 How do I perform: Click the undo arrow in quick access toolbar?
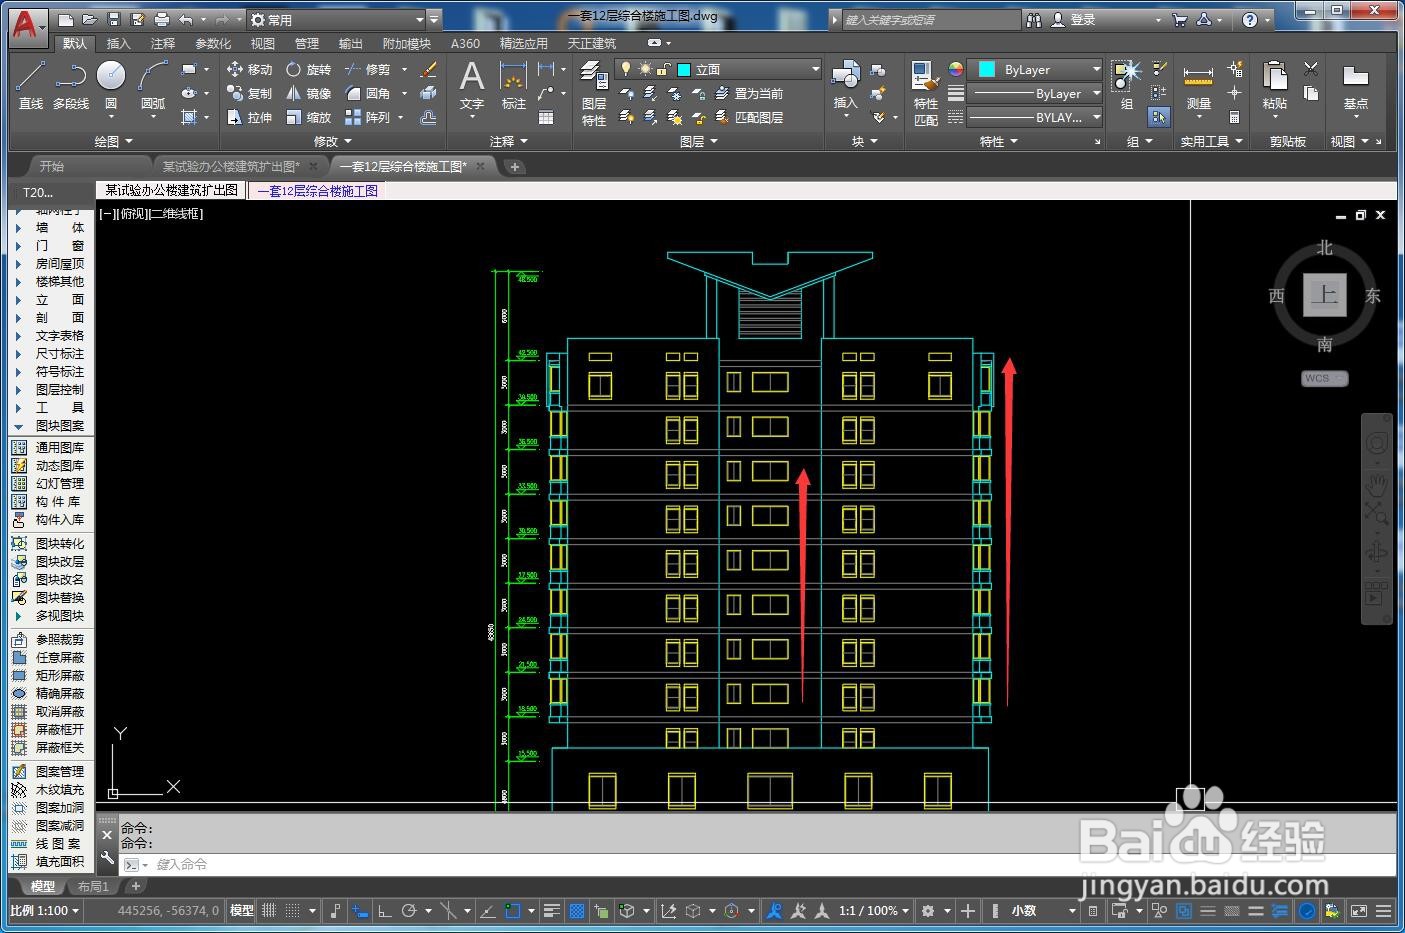click(x=186, y=19)
